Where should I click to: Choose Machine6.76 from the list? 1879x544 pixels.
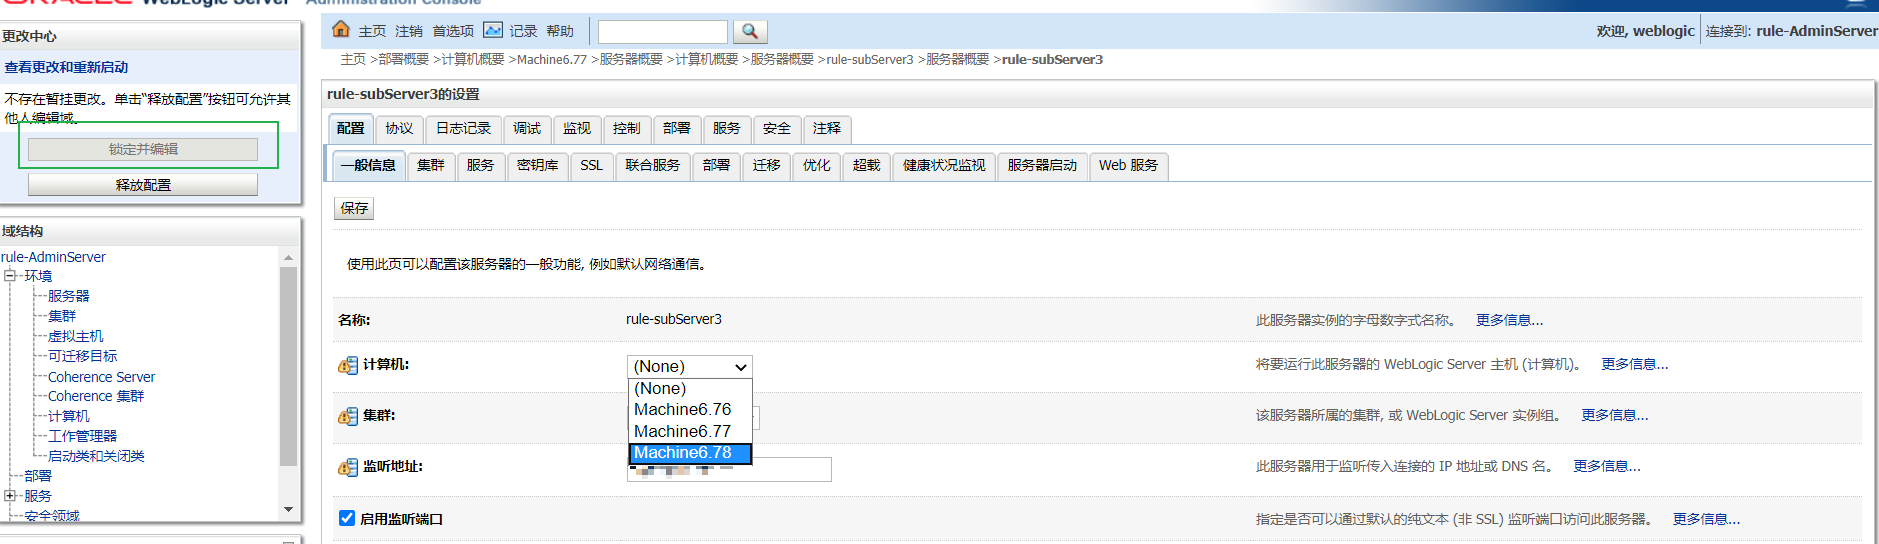tap(690, 409)
